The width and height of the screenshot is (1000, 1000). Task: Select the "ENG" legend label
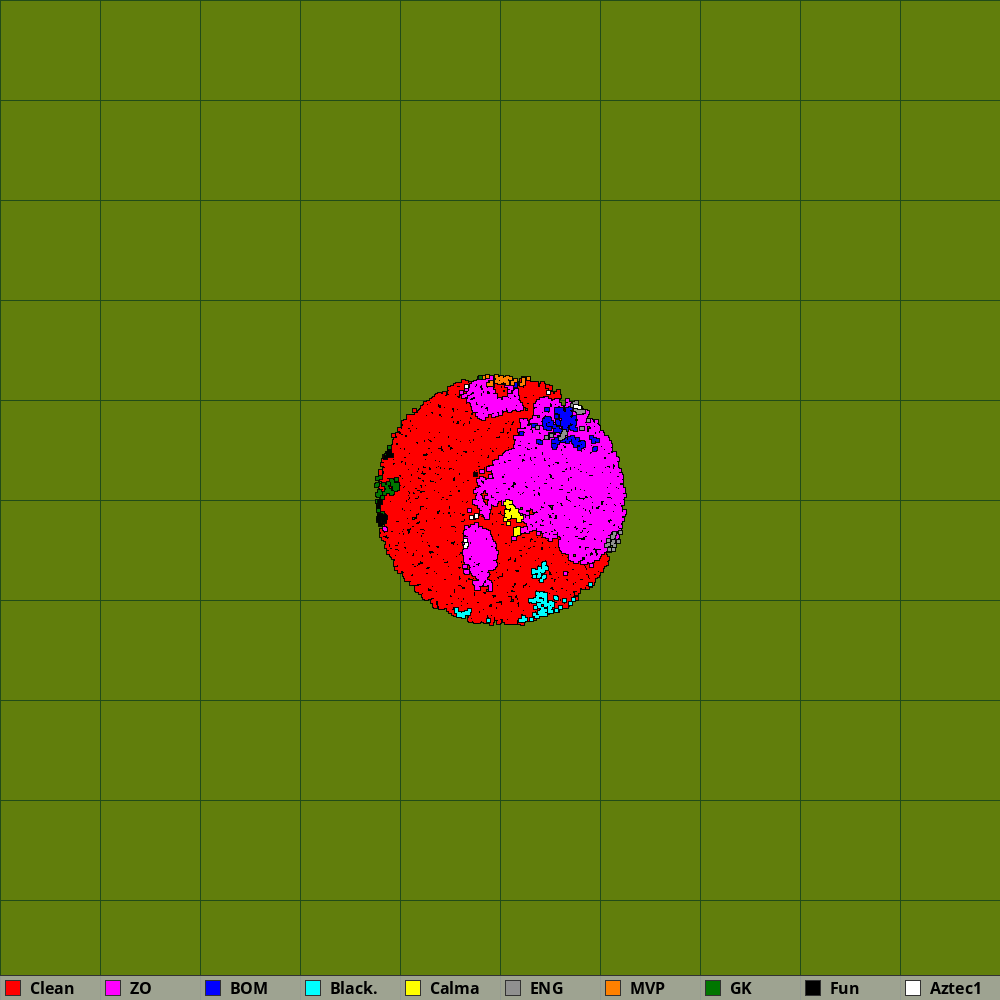[547, 988]
